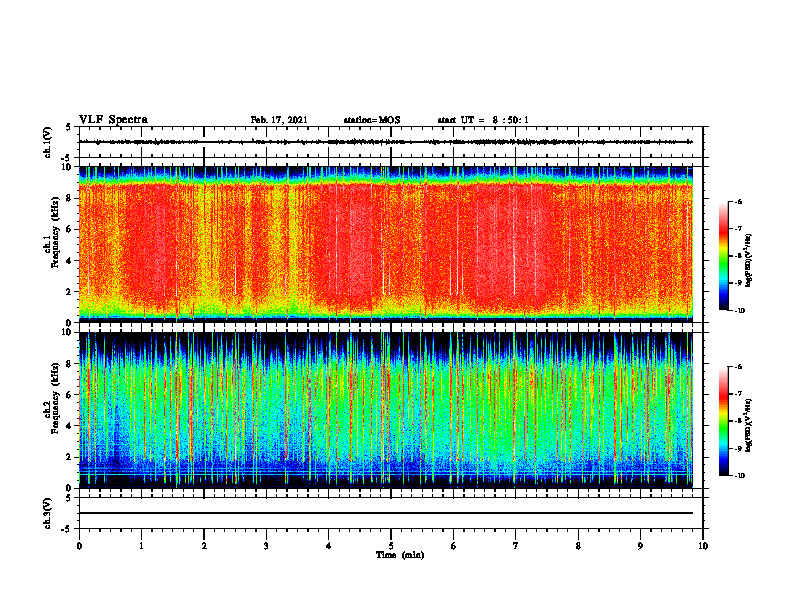Click the time axis tick label "2"
792x612 pixels.
(x=204, y=546)
